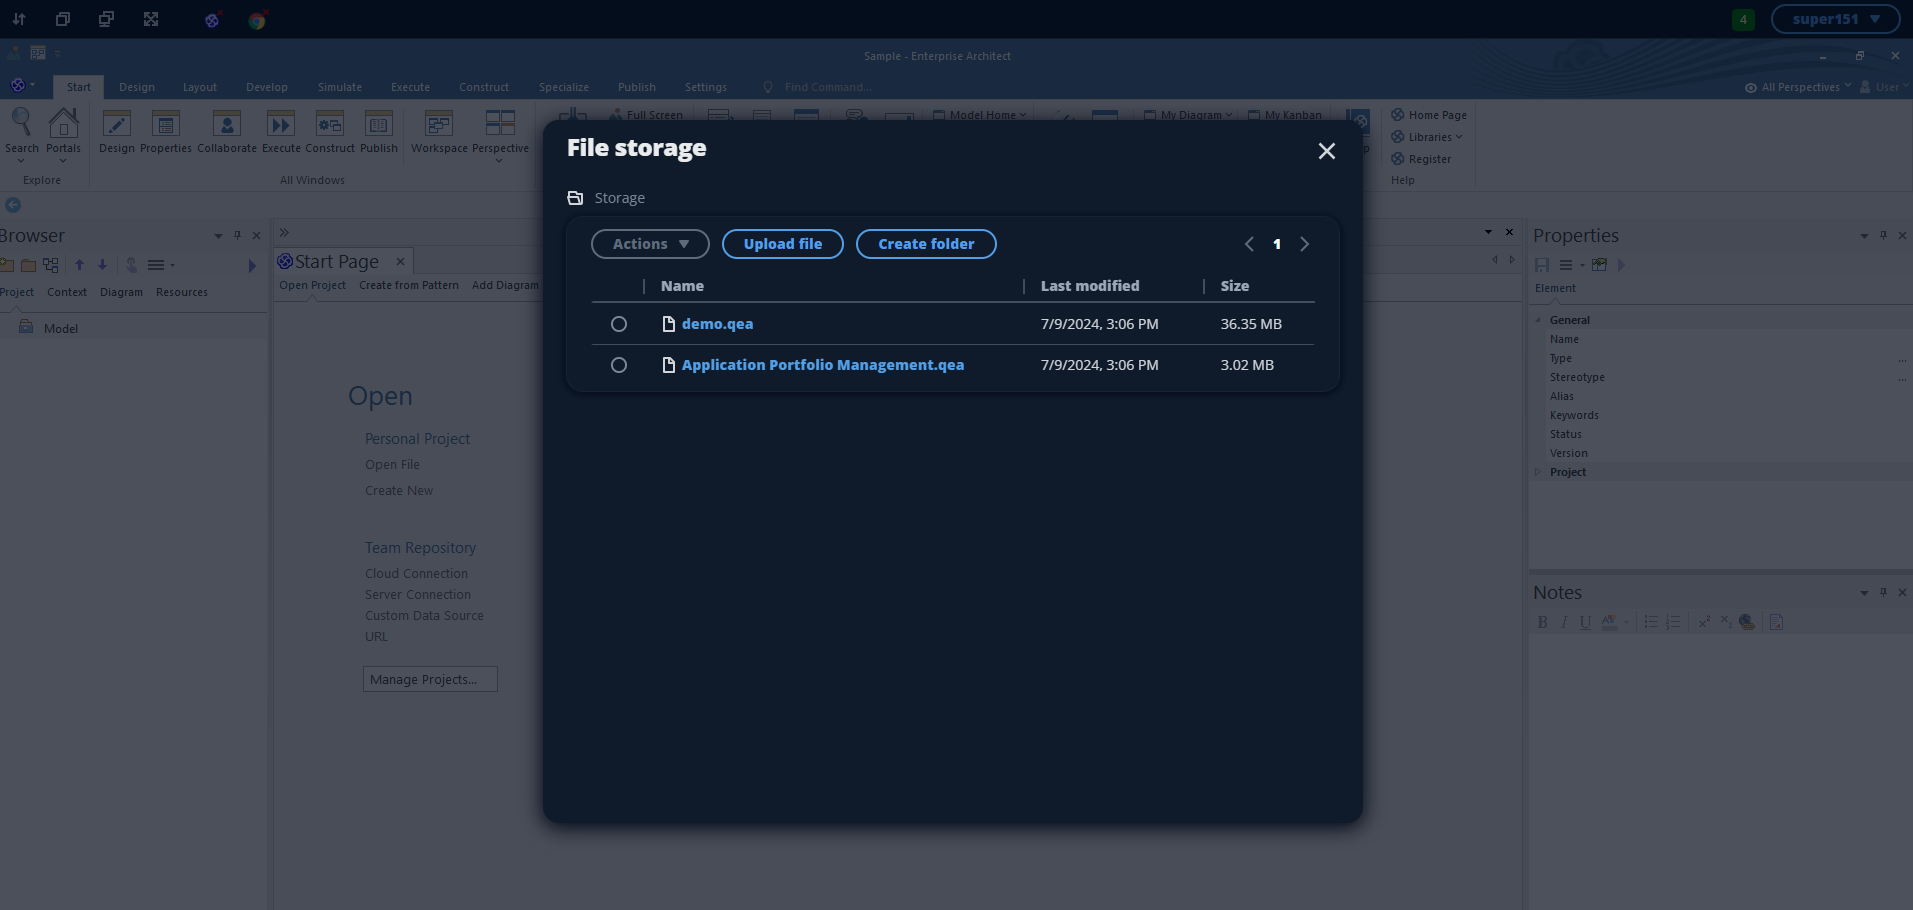Go to previous page of file list
Image resolution: width=1913 pixels, height=910 pixels.
pyautogui.click(x=1249, y=244)
